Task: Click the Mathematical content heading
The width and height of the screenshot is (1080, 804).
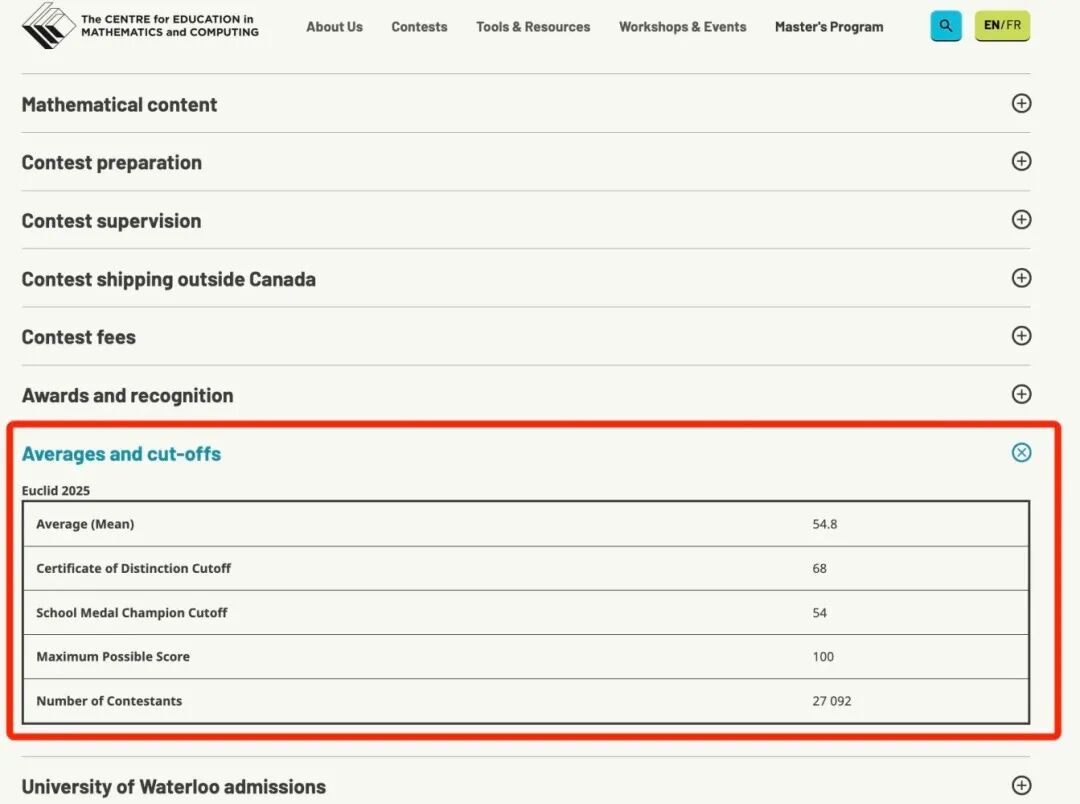Action: pyautogui.click(x=119, y=105)
